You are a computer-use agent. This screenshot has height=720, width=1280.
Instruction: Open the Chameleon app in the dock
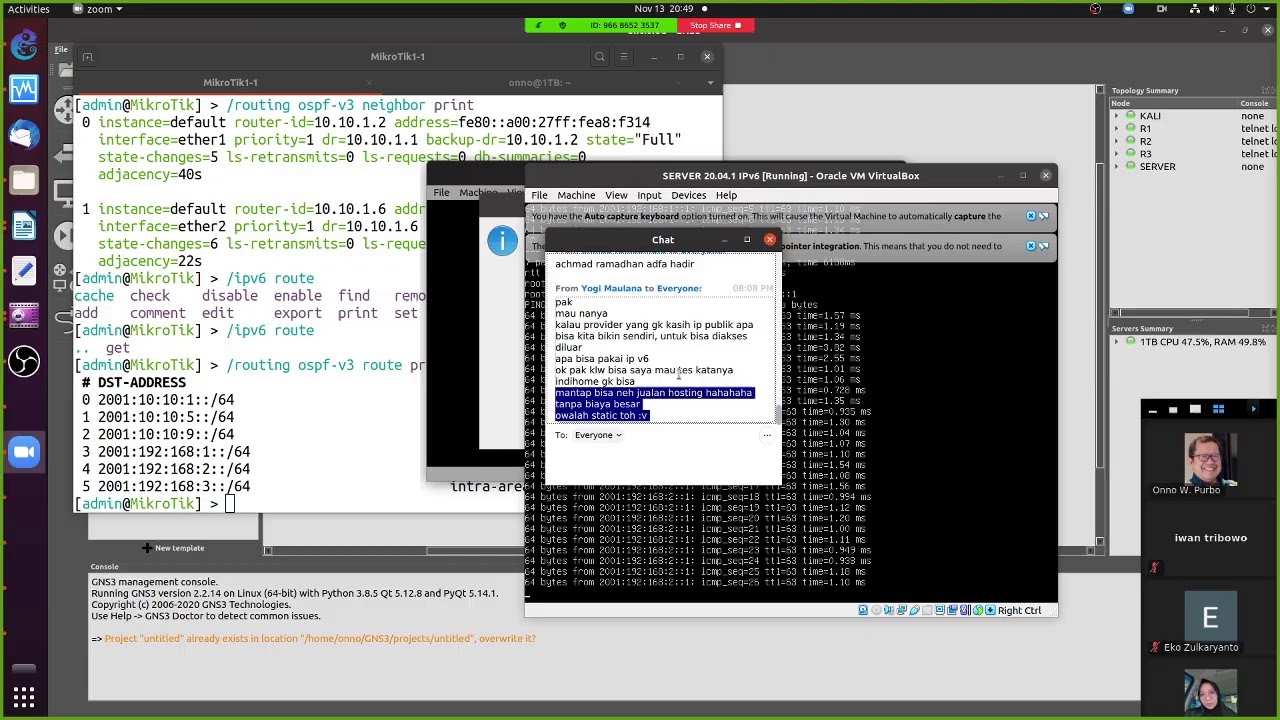24,44
